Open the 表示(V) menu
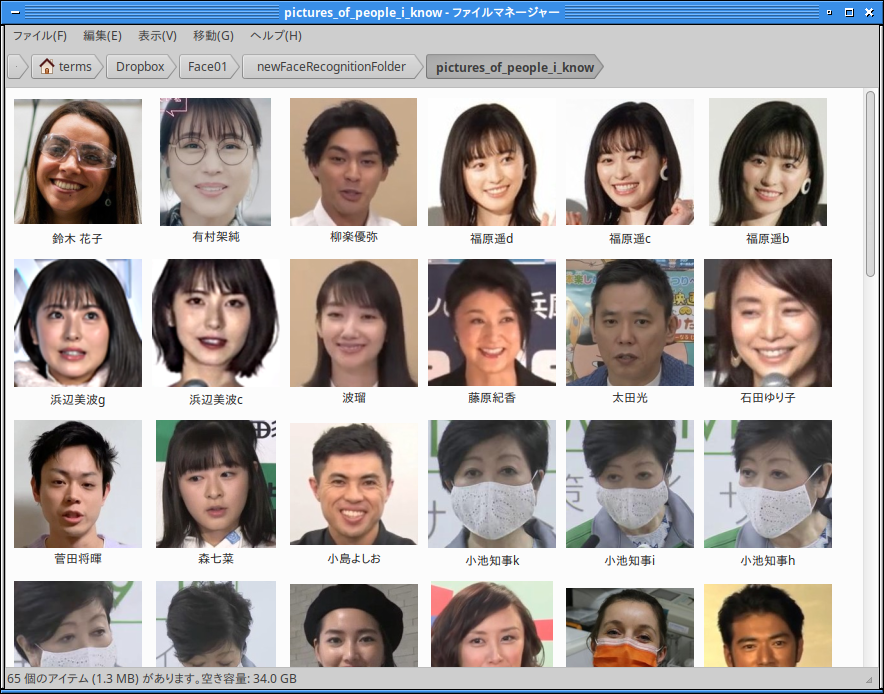 [157, 36]
